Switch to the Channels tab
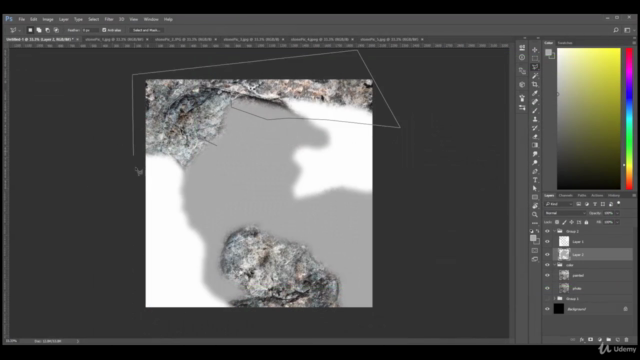The width and height of the screenshot is (640, 360). (566, 196)
